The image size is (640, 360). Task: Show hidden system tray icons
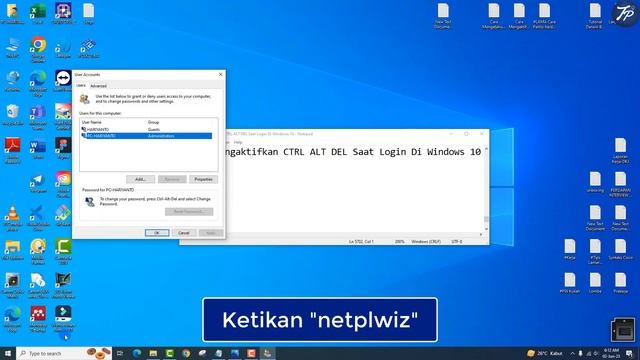click(572, 353)
